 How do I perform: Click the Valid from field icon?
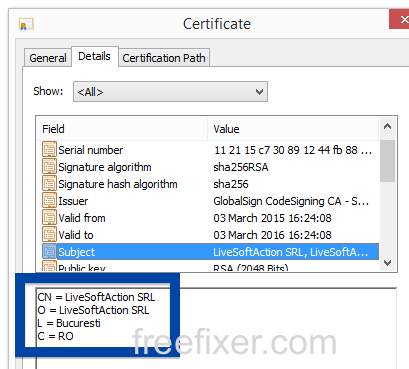point(49,218)
